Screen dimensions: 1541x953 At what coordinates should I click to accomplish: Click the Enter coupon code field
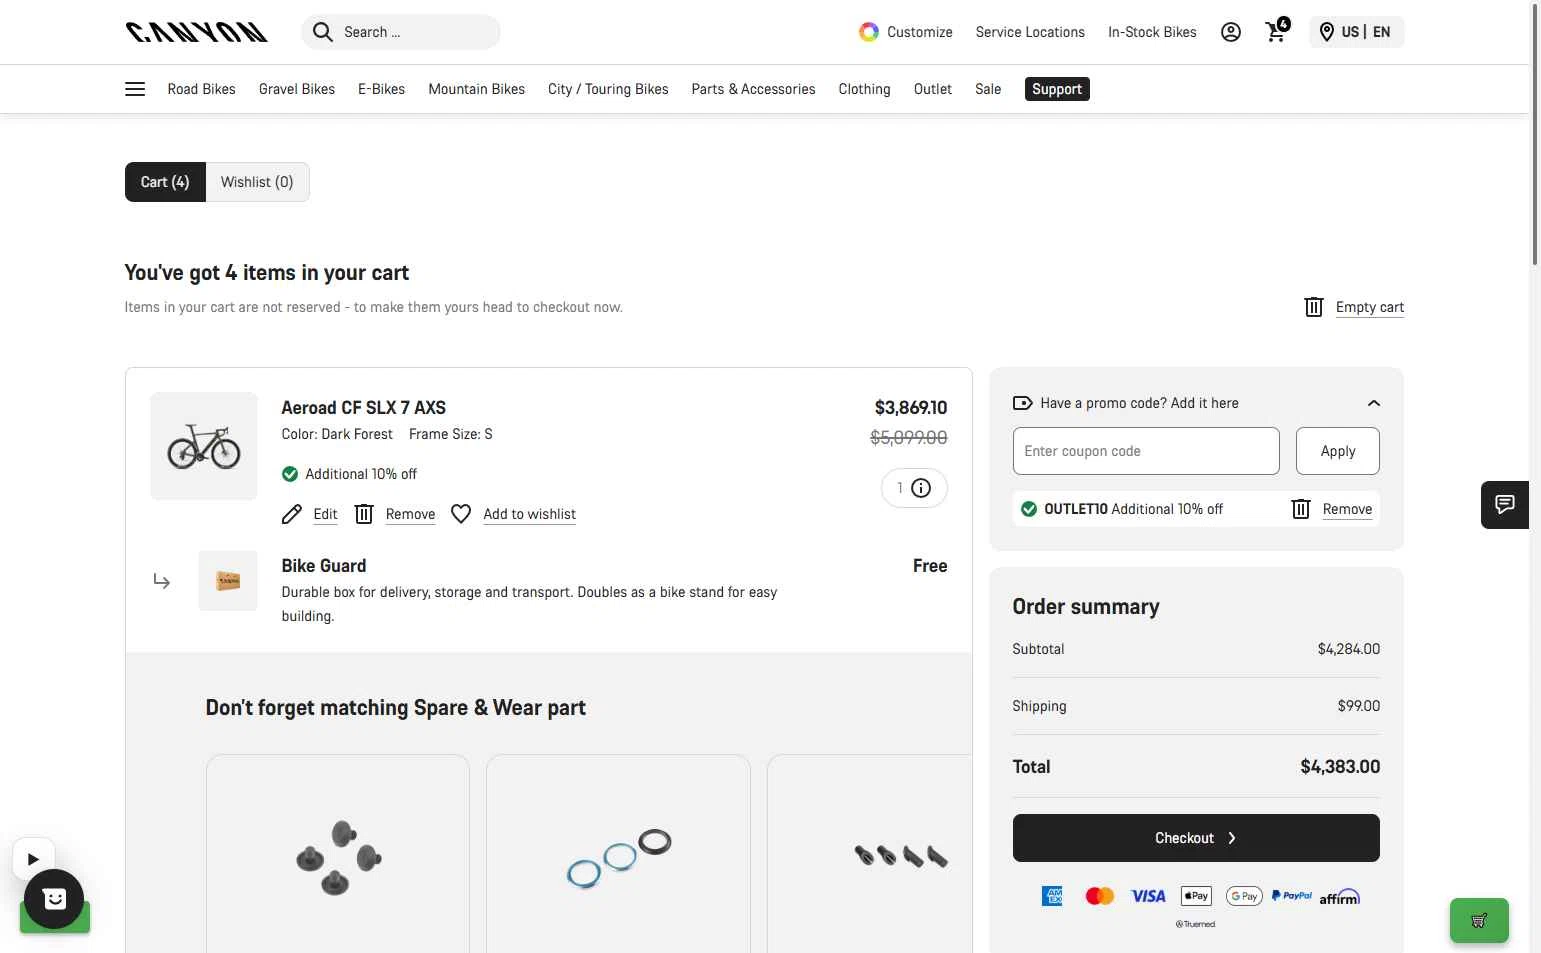(x=1146, y=451)
